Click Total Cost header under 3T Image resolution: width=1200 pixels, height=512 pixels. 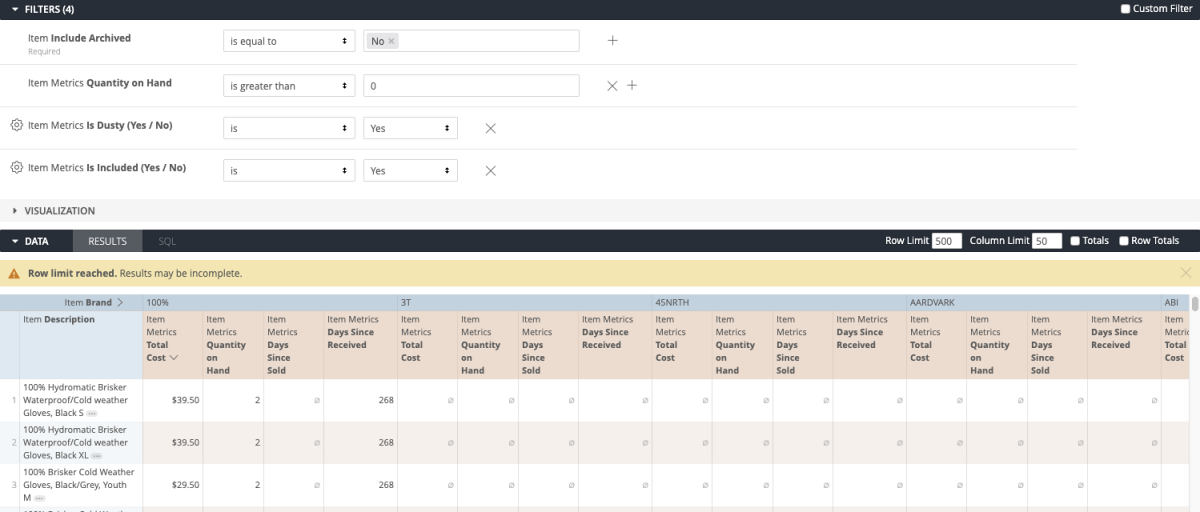tap(427, 344)
